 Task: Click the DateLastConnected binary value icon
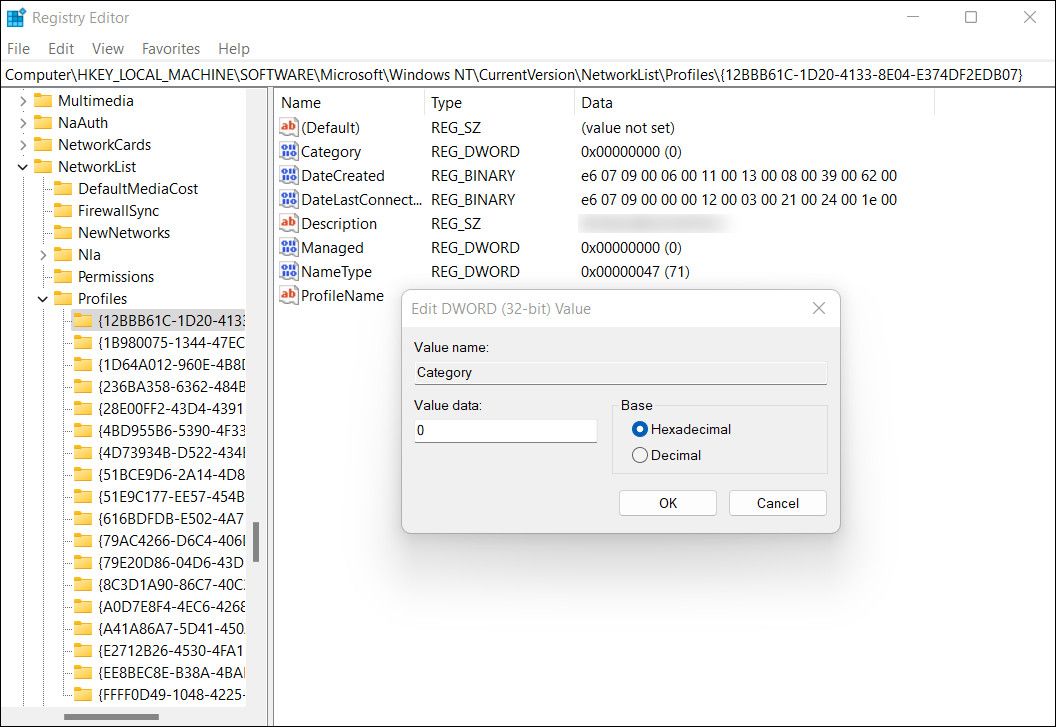click(288, 199)
